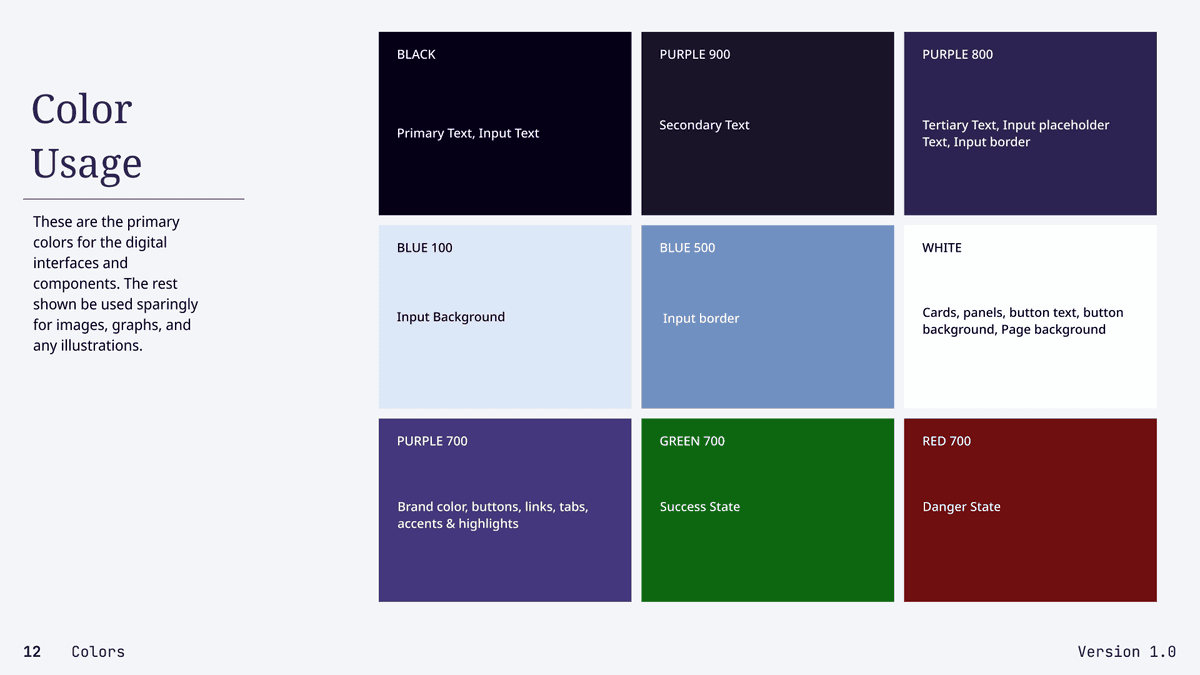
Task: Click the page number 12 in footer
Action: click(32, 652)
